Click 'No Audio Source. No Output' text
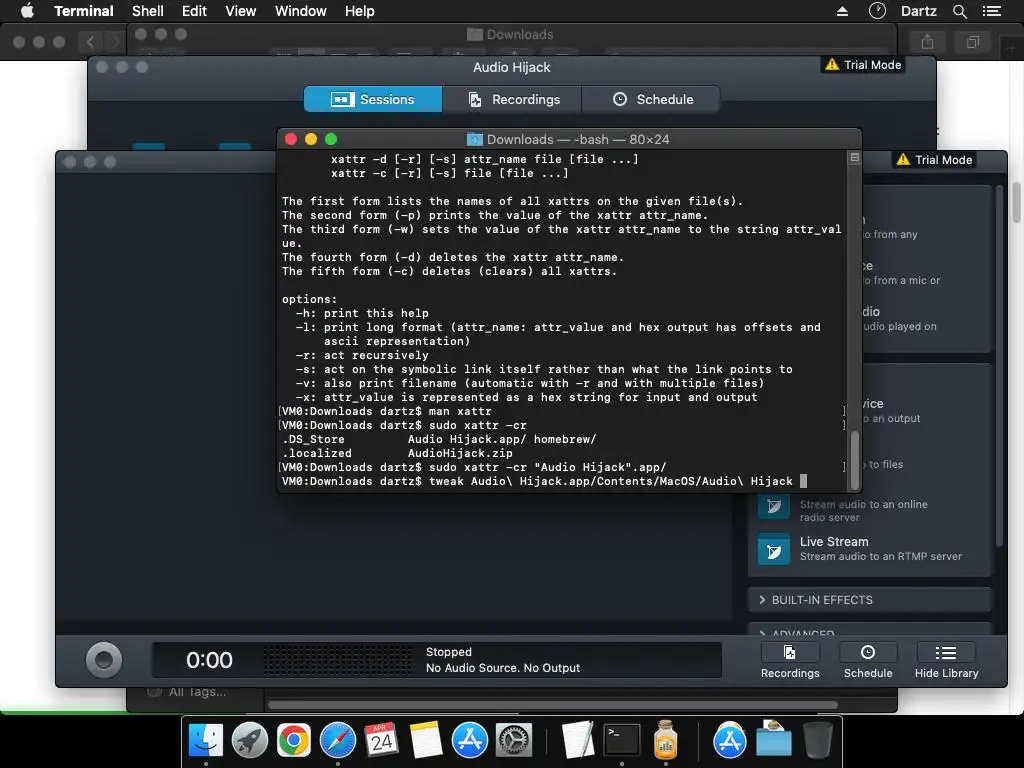 (503, 668)
